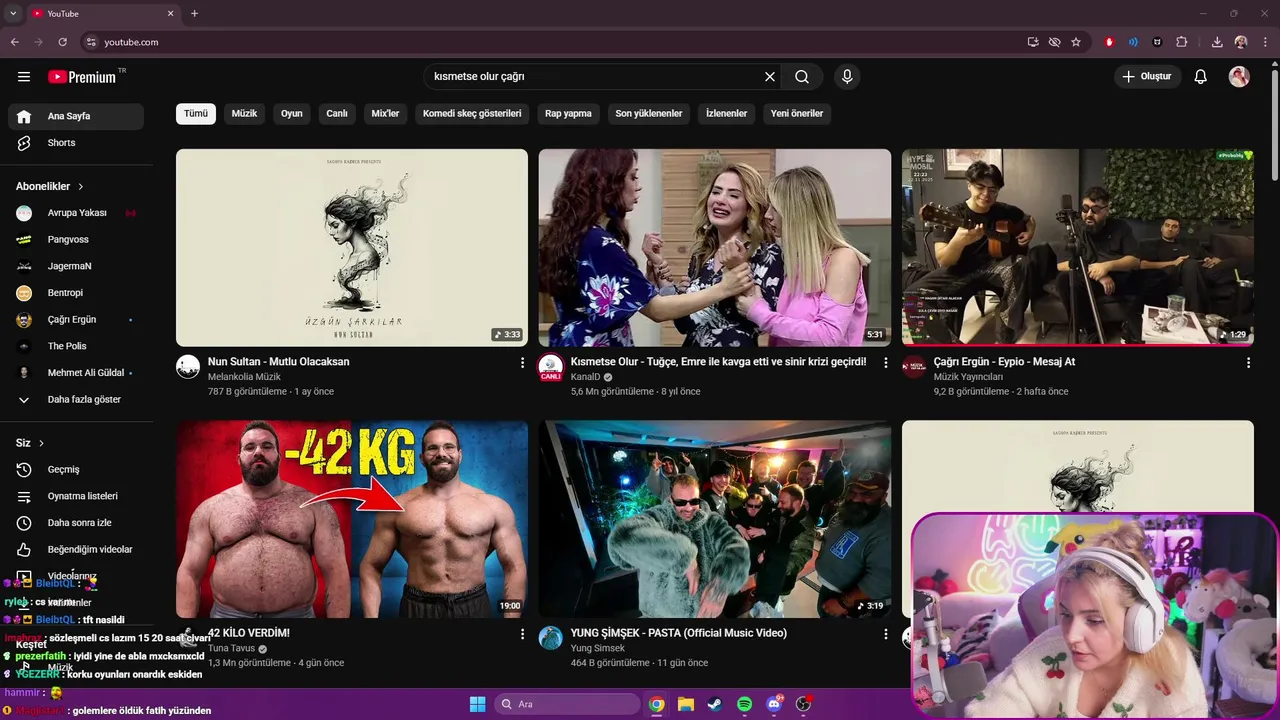Open the Çağrı Ergün subscription

coord(76,320)
